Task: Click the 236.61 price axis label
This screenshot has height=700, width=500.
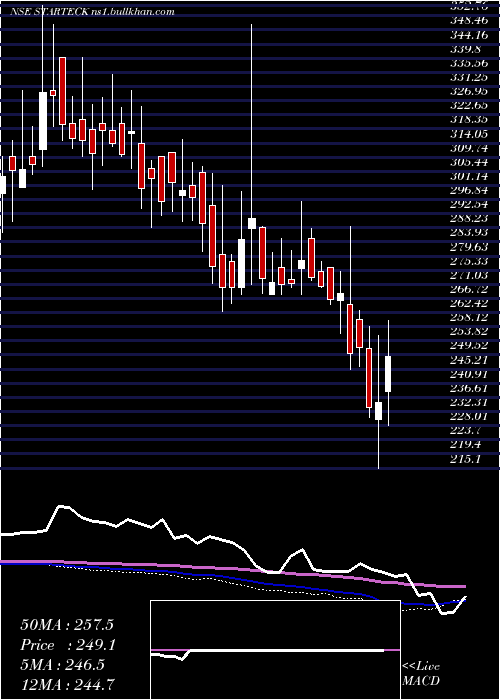Action: pos(468,390)
